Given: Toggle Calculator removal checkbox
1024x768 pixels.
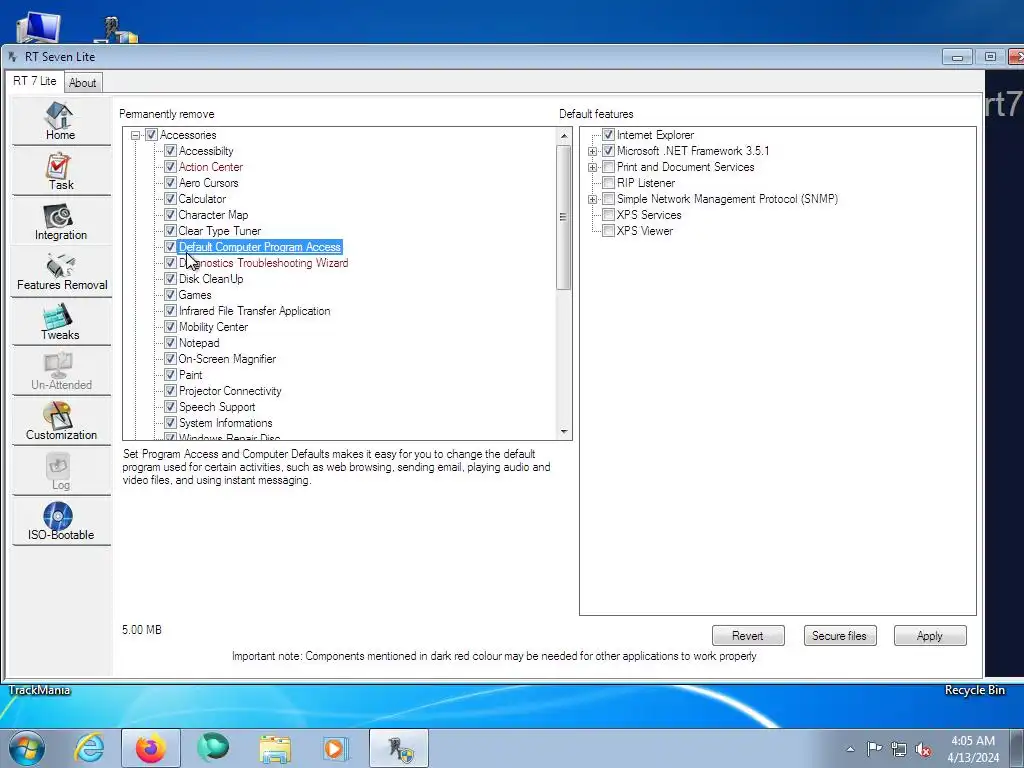Looking at the screenshot, I should tap(170, 199).
